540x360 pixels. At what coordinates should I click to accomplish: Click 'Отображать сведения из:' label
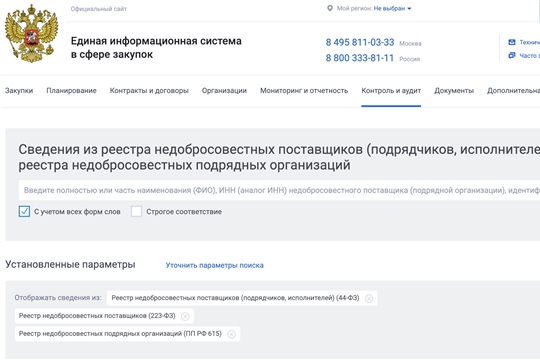[x=58, y=298]
